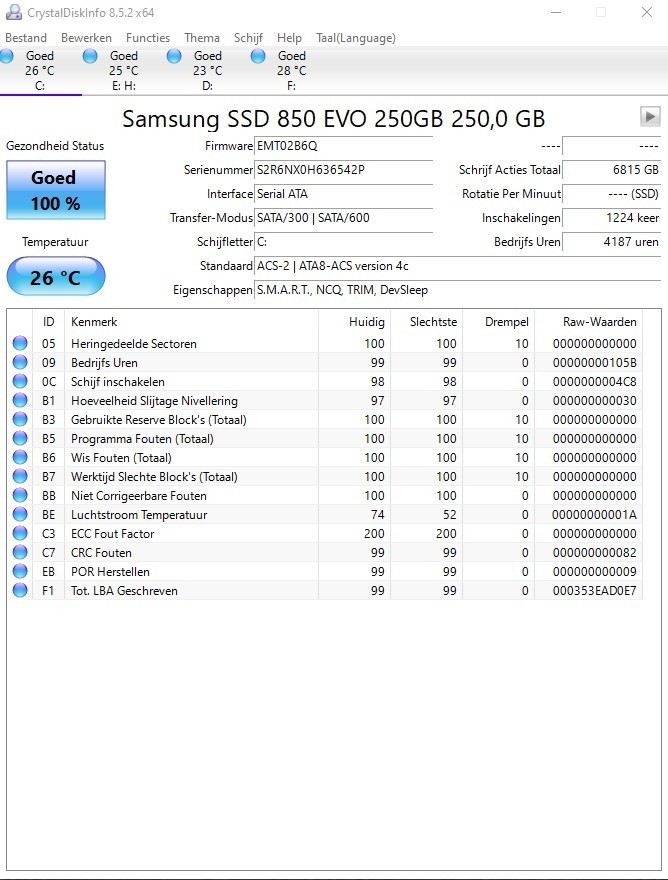Click the Raw-Waarden column header

[588, 322]
